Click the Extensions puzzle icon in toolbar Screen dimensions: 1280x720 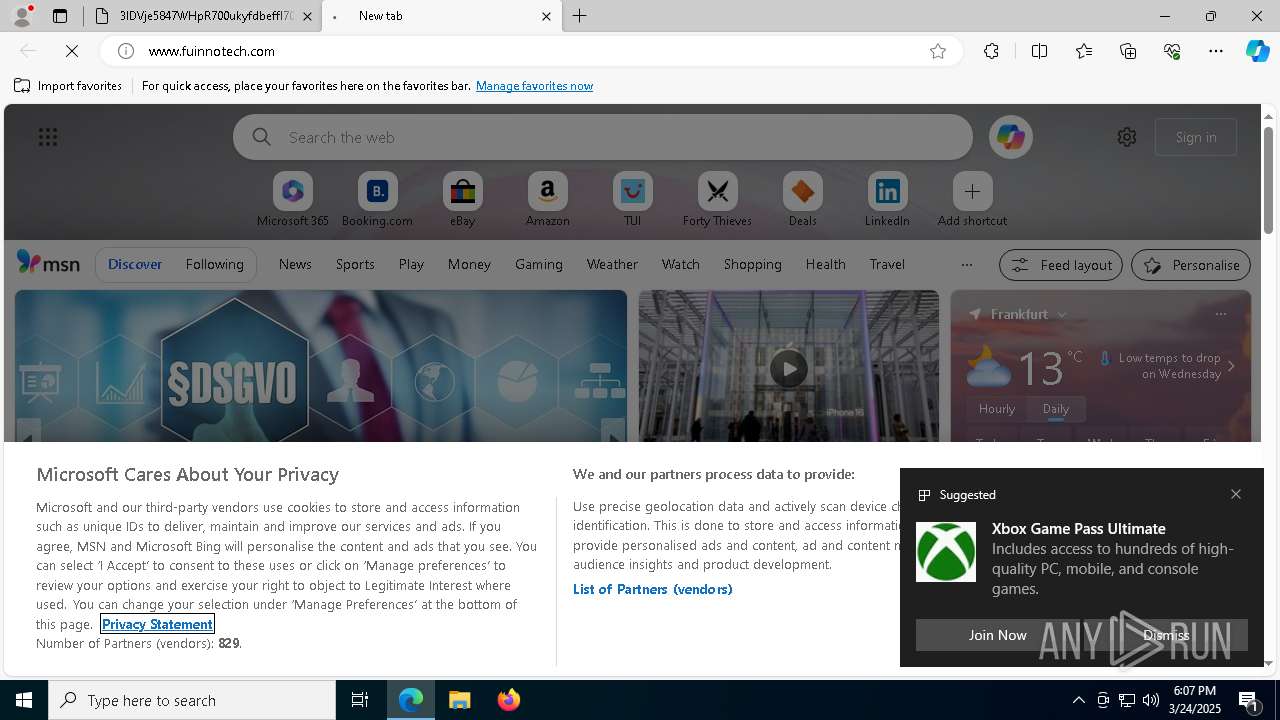click(x=991, y=51)
